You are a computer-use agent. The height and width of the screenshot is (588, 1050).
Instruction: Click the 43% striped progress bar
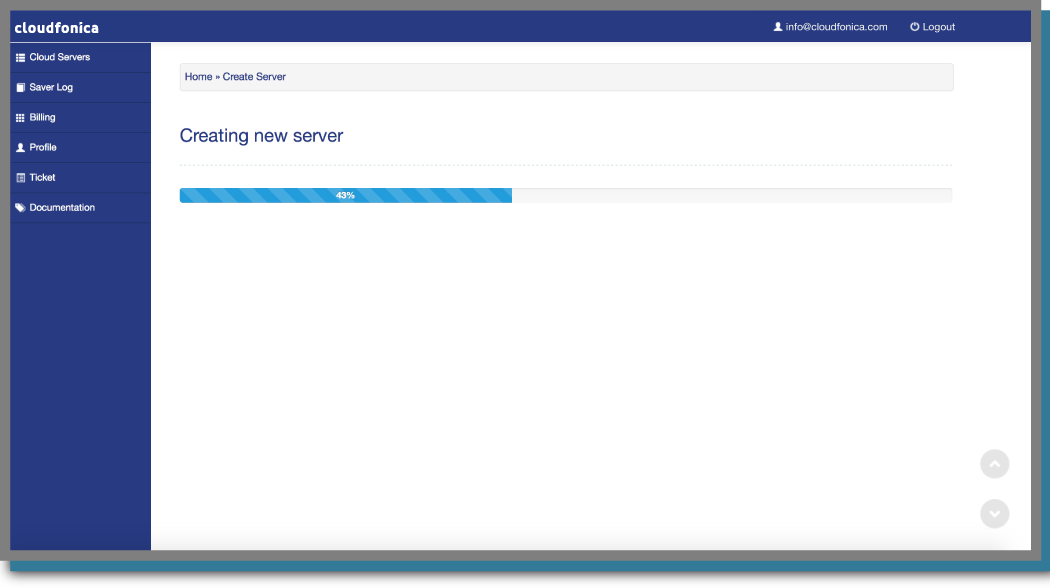[345, 196]
